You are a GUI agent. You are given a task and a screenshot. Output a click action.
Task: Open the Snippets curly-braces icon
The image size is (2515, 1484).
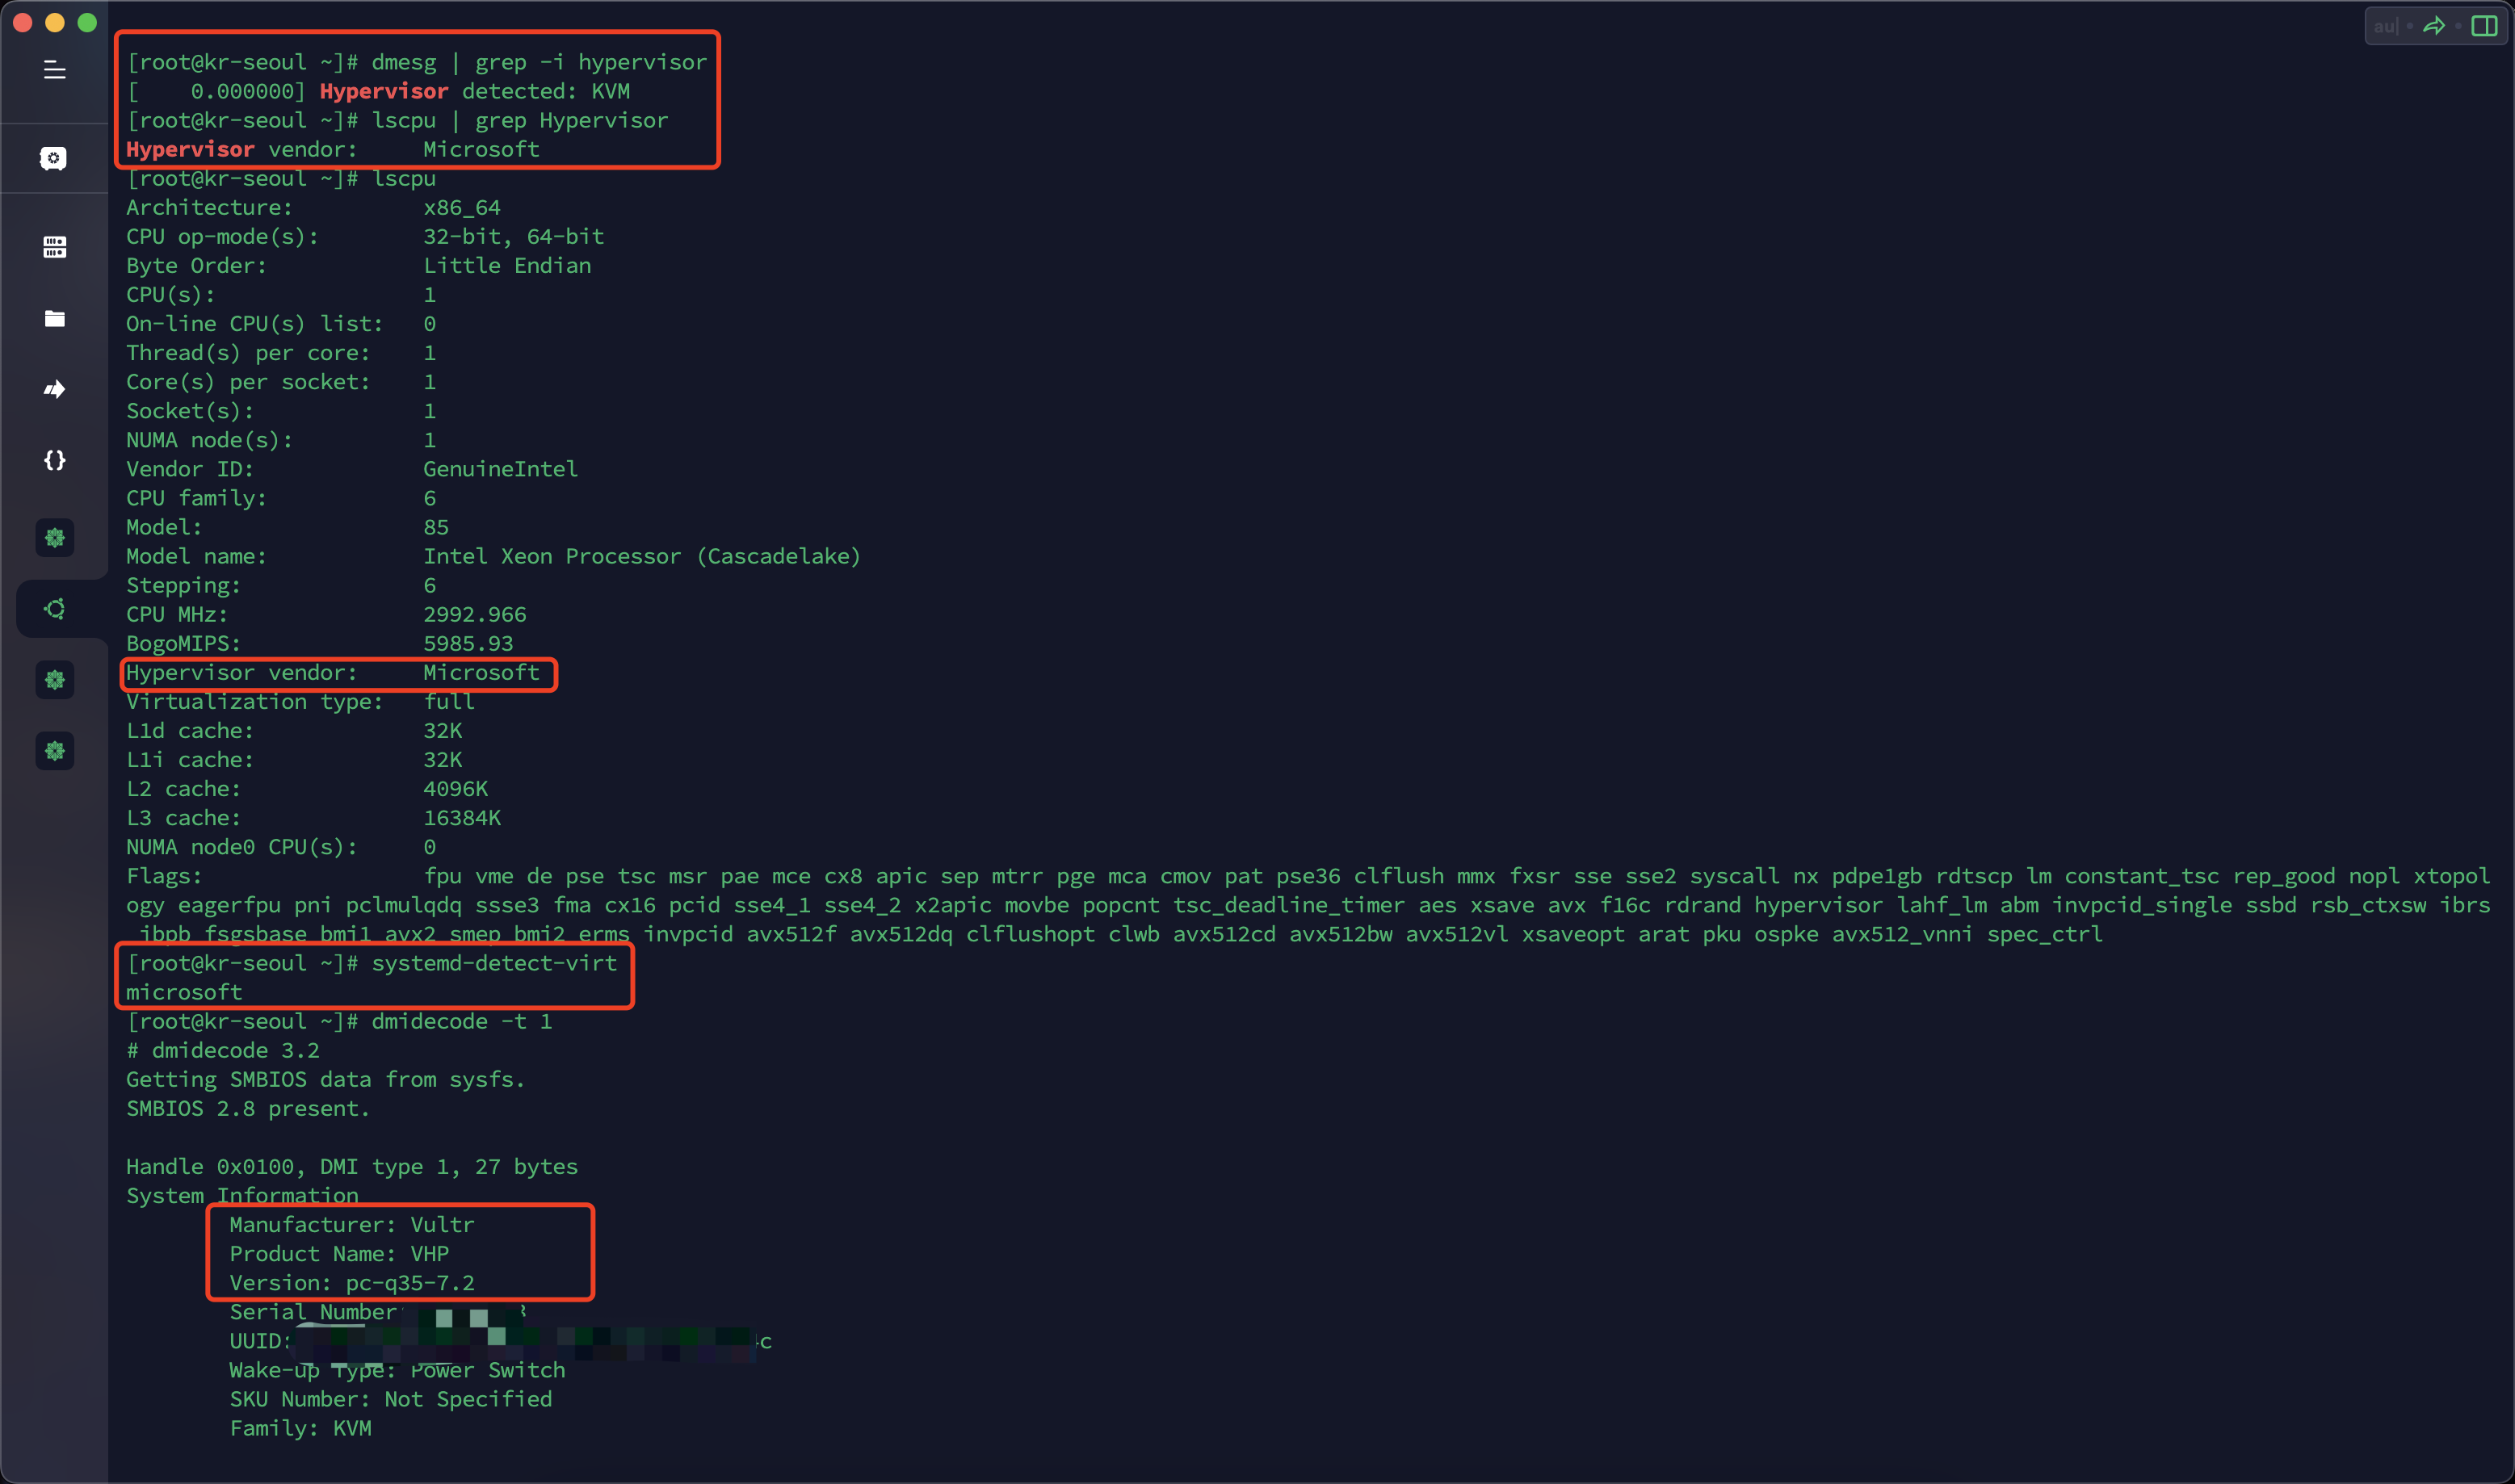(54, 460)
